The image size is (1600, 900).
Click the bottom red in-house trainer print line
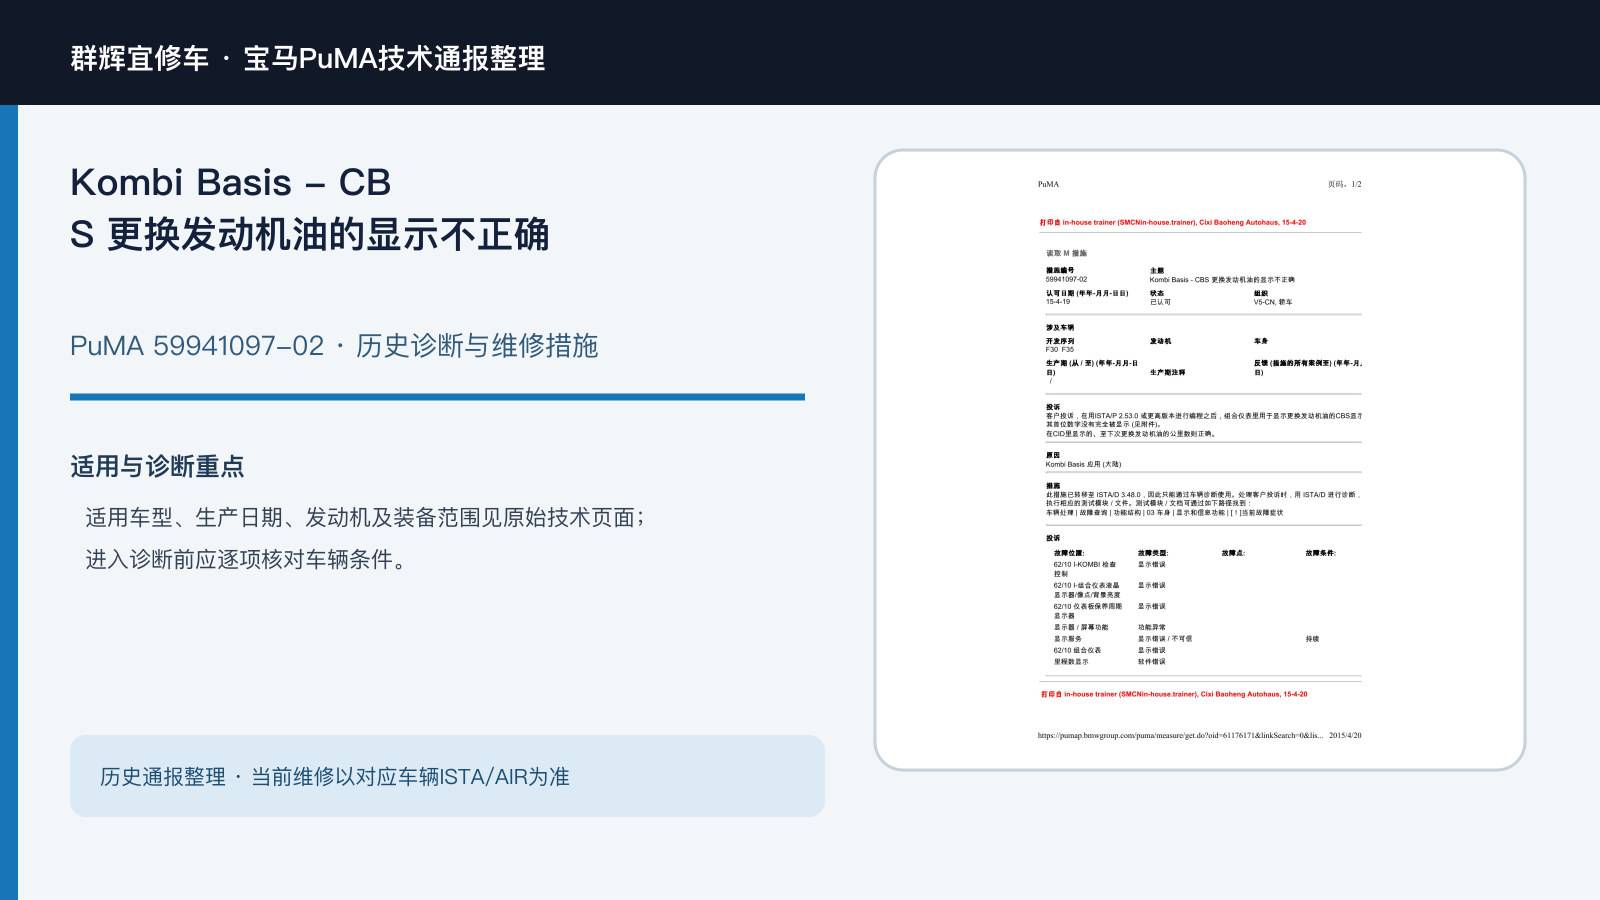click(x=1174, y=693)
